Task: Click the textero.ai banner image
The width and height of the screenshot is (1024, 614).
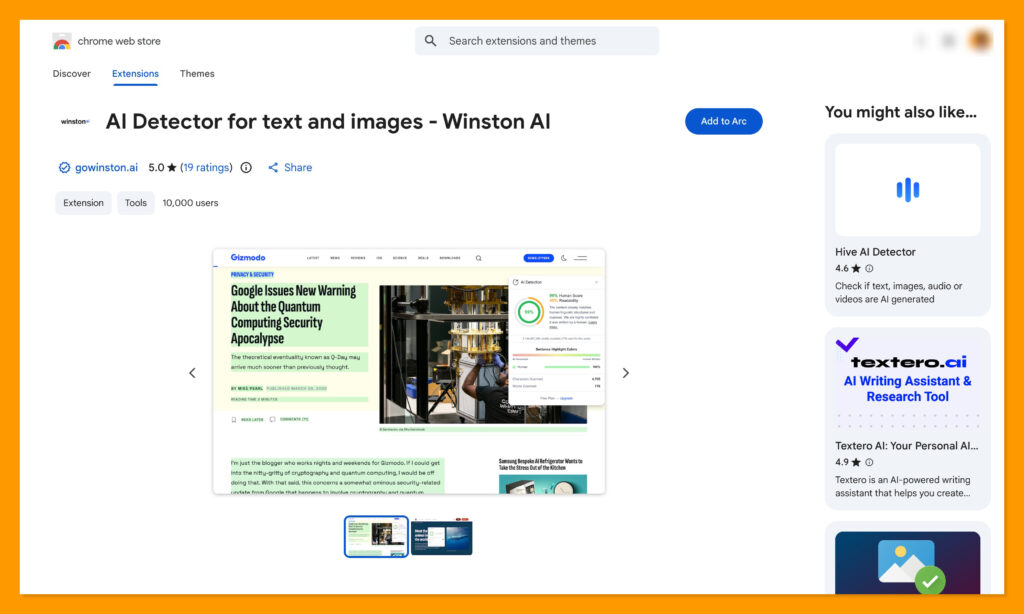Action: pos(908,383)
